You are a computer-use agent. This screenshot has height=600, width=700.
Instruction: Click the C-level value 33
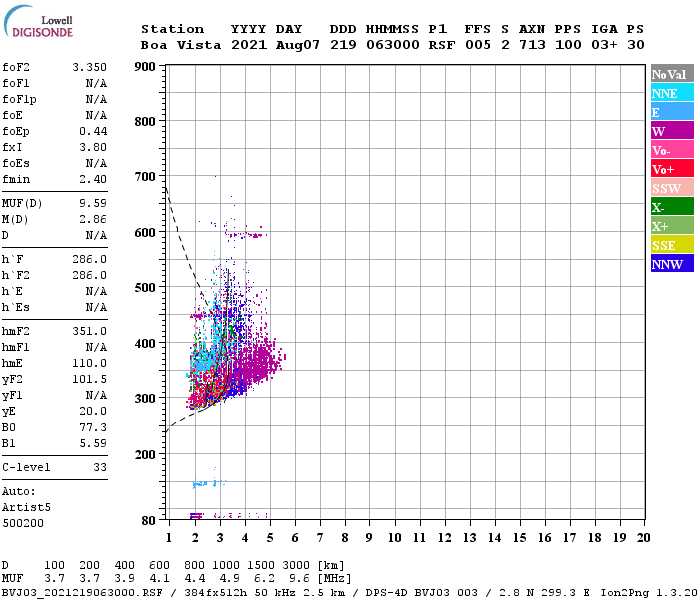pos(100,467)
